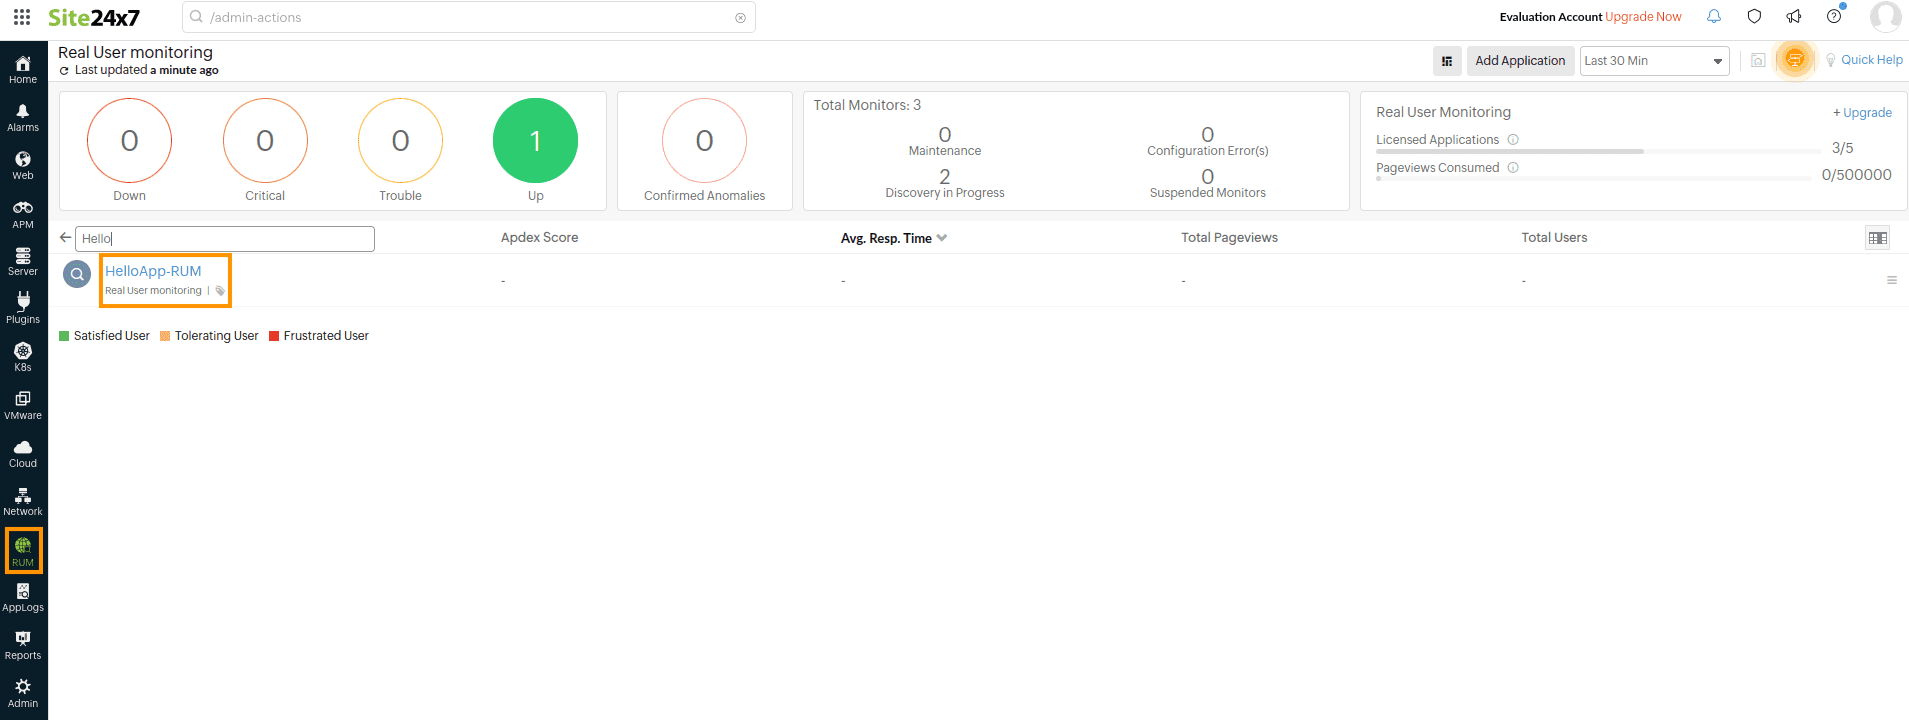The height and width of the screenshot is (720, 1909).
Task: Open the column chooser table icon
Action: (x=1877, y=238)
